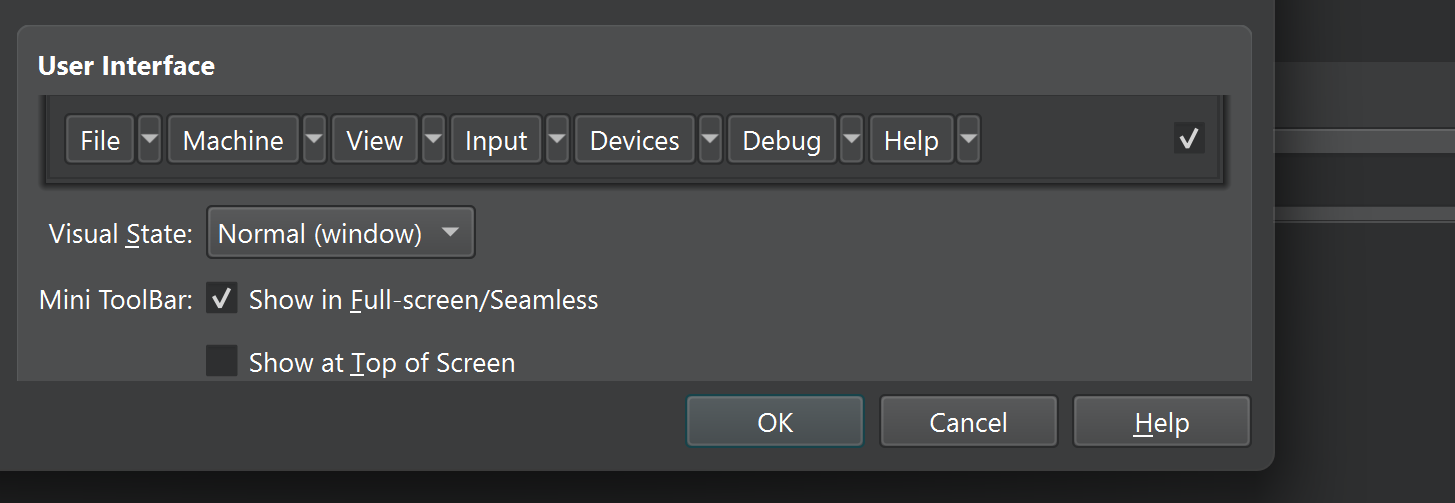Expand the arrow next to Machine
Viewport: 1455px width, 503px height.
pyautogui.click(x=314, y=140)
